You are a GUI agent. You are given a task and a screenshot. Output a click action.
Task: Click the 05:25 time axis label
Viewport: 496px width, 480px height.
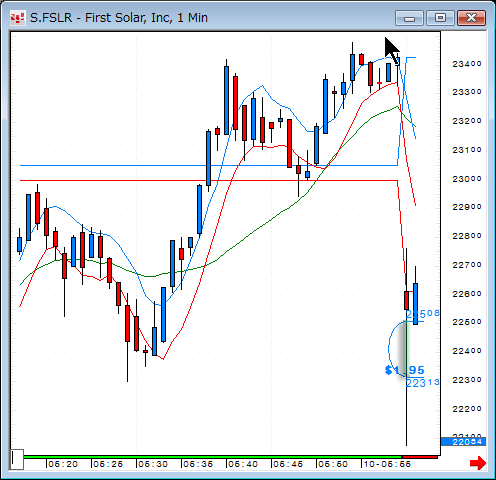108,464
